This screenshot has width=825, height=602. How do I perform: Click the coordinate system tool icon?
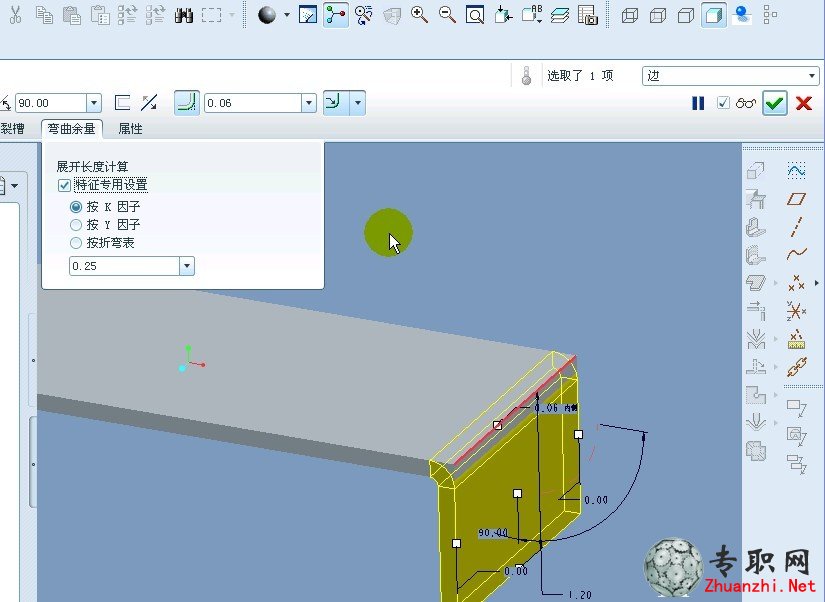tap(797, 311)
